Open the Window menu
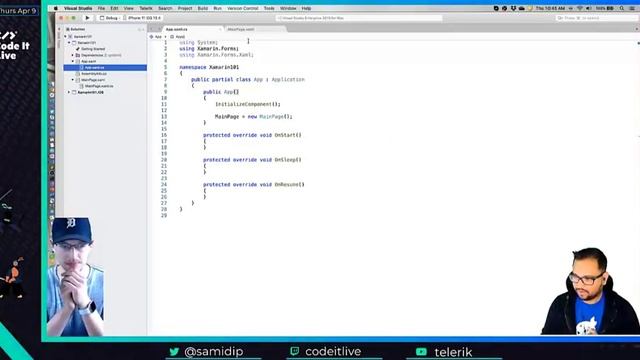 point(288,8)
